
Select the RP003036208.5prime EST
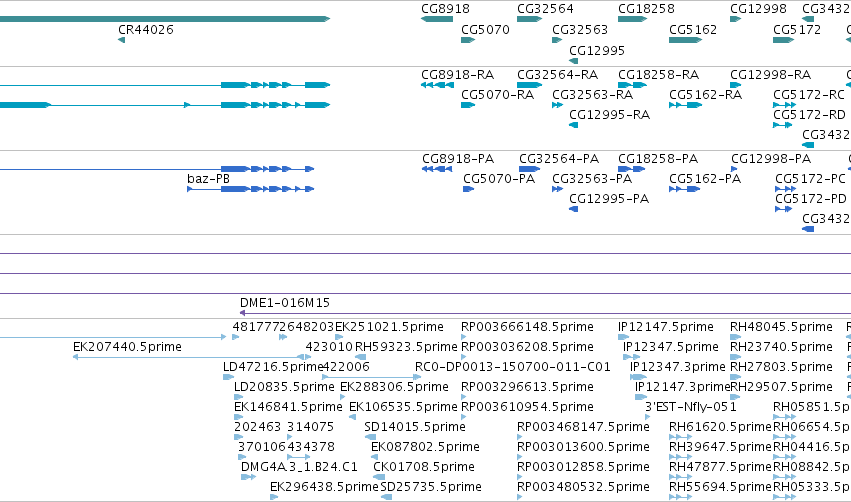point(464,357)
